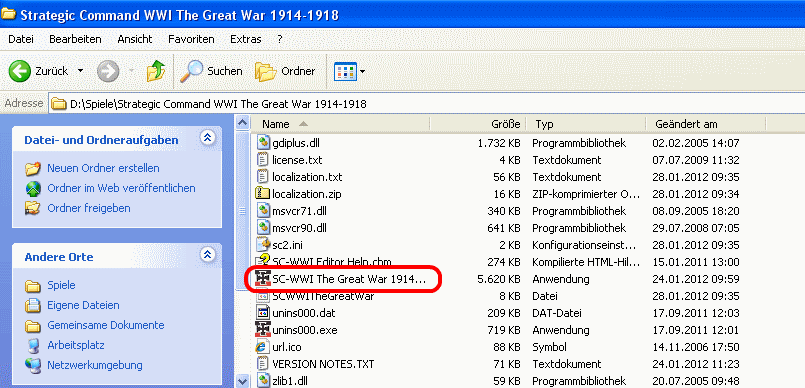The height and width of the screenshot is (388, 805).
Task: Select the sc2.ini settings file icon
Action: 263,245
